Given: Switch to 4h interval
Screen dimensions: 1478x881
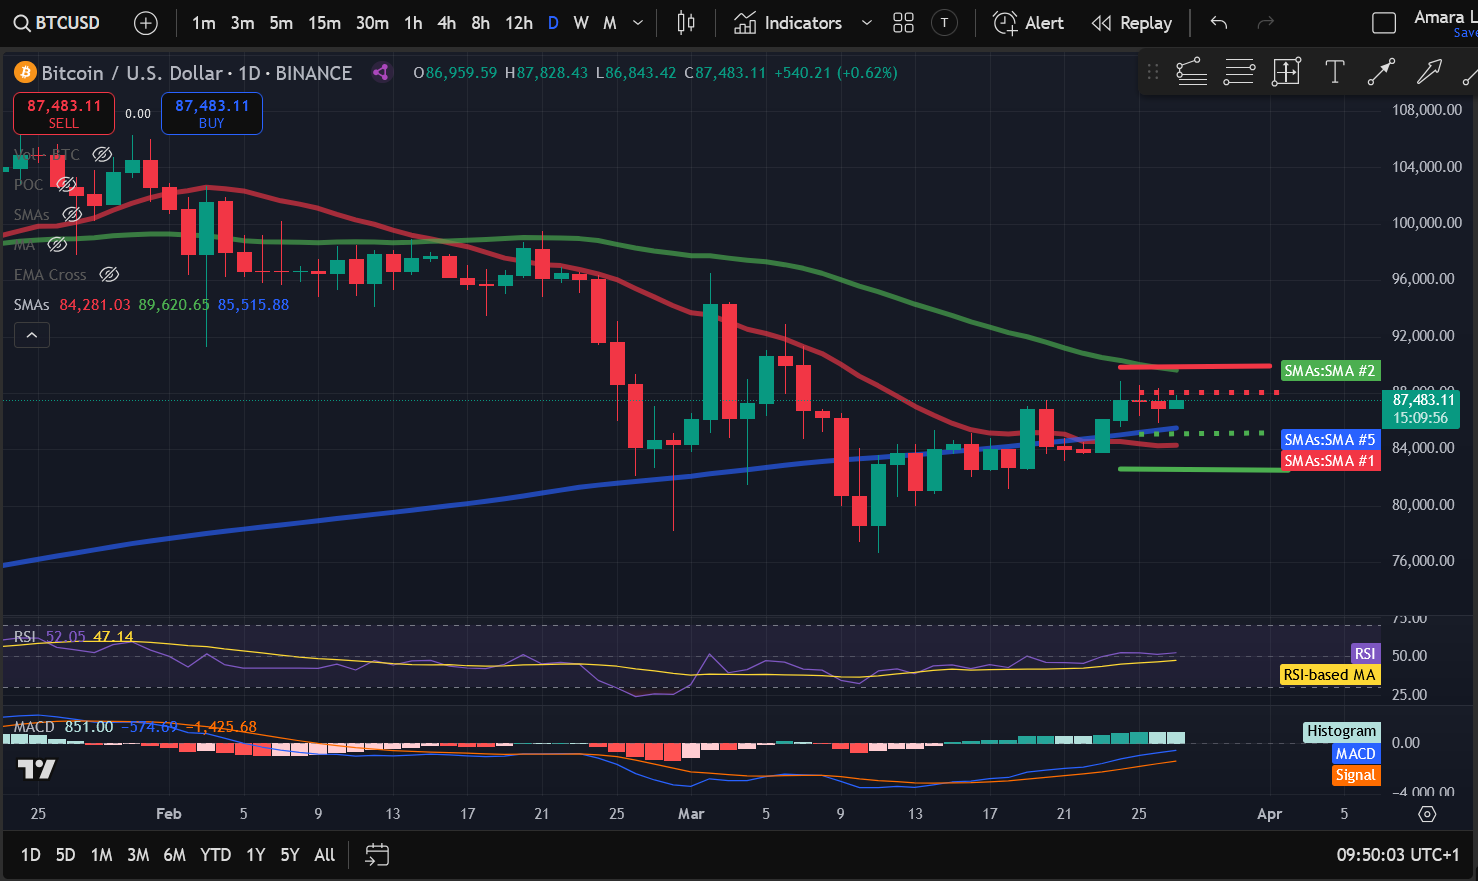Looking at the screenshot, I should coord(447,23).
